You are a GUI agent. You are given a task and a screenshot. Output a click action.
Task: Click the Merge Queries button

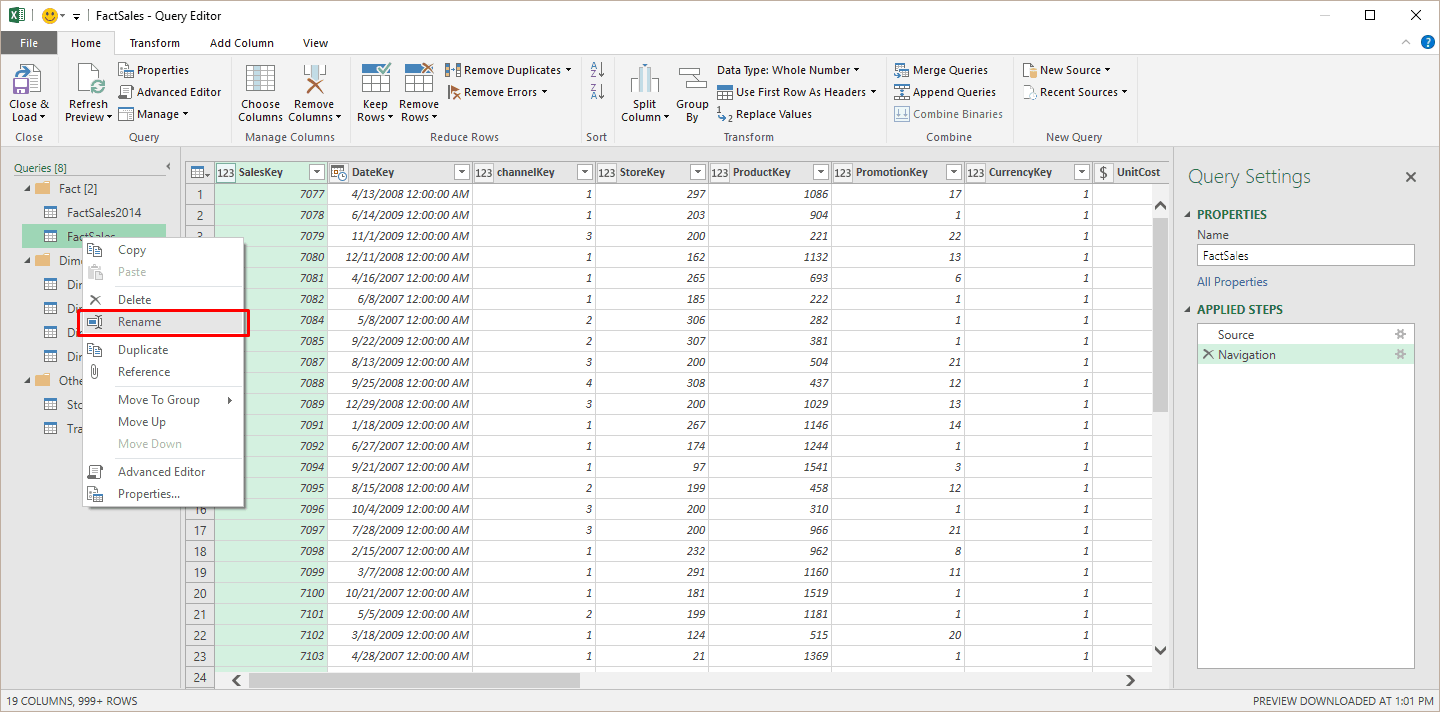point(941,70)
